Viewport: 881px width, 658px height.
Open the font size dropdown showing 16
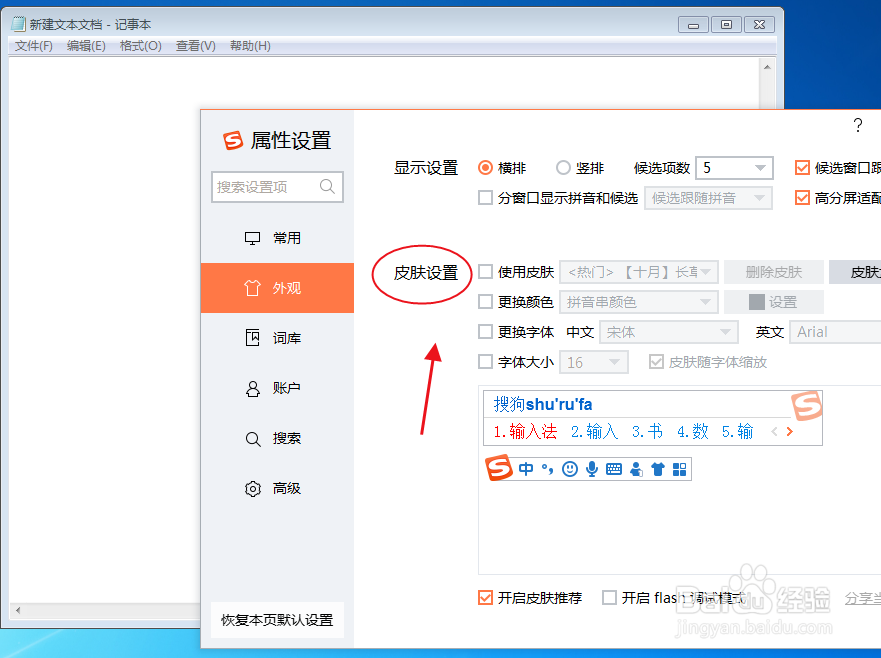click(594, 362)
